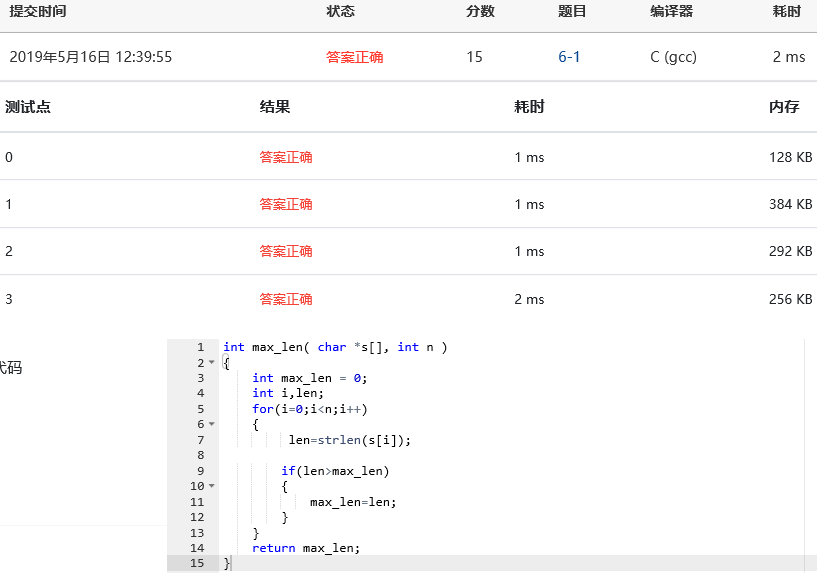
Task: Click the 结果 column header
Action: pos(275,107)
